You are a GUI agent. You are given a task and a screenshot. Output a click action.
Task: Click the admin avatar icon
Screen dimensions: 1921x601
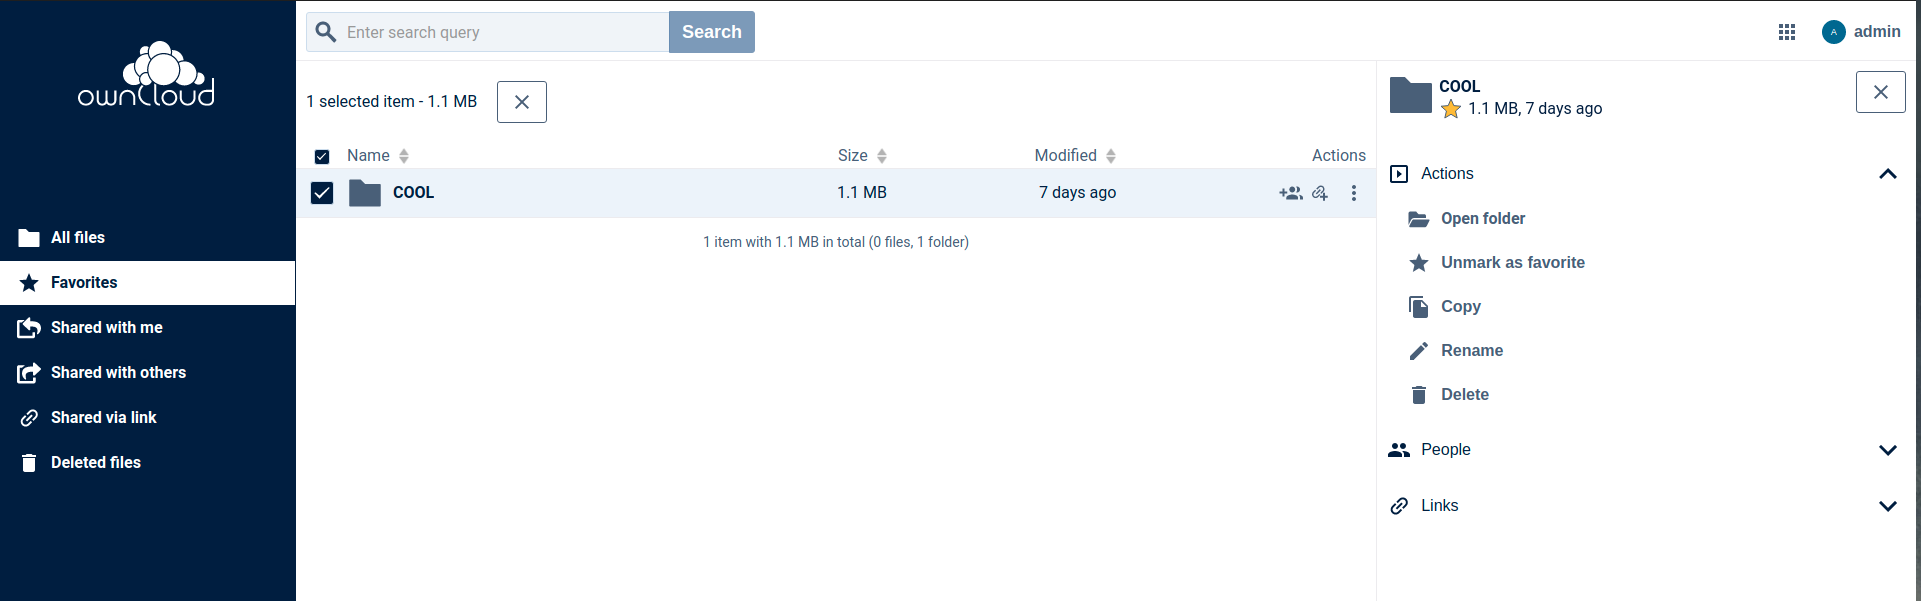[x=1834, y=32]
